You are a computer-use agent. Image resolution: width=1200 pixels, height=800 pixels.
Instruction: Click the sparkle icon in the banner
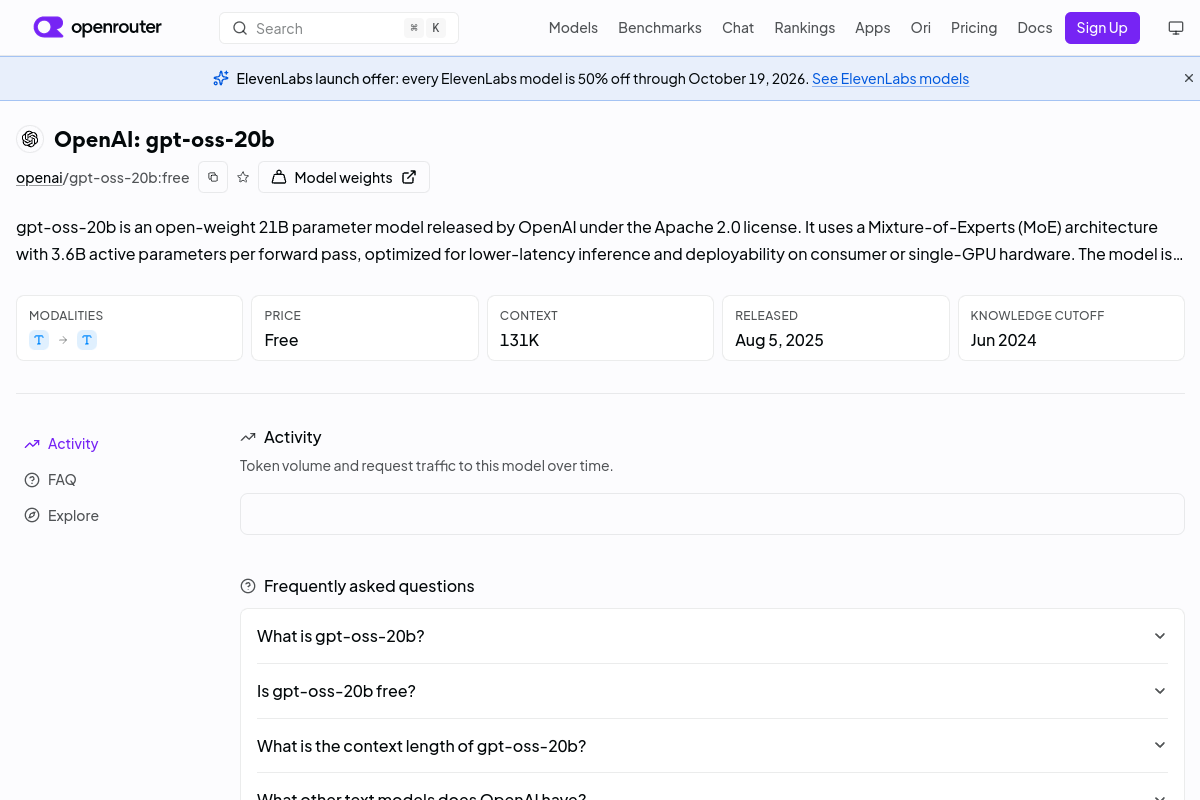pyautogui.click(x=221, y=78)
